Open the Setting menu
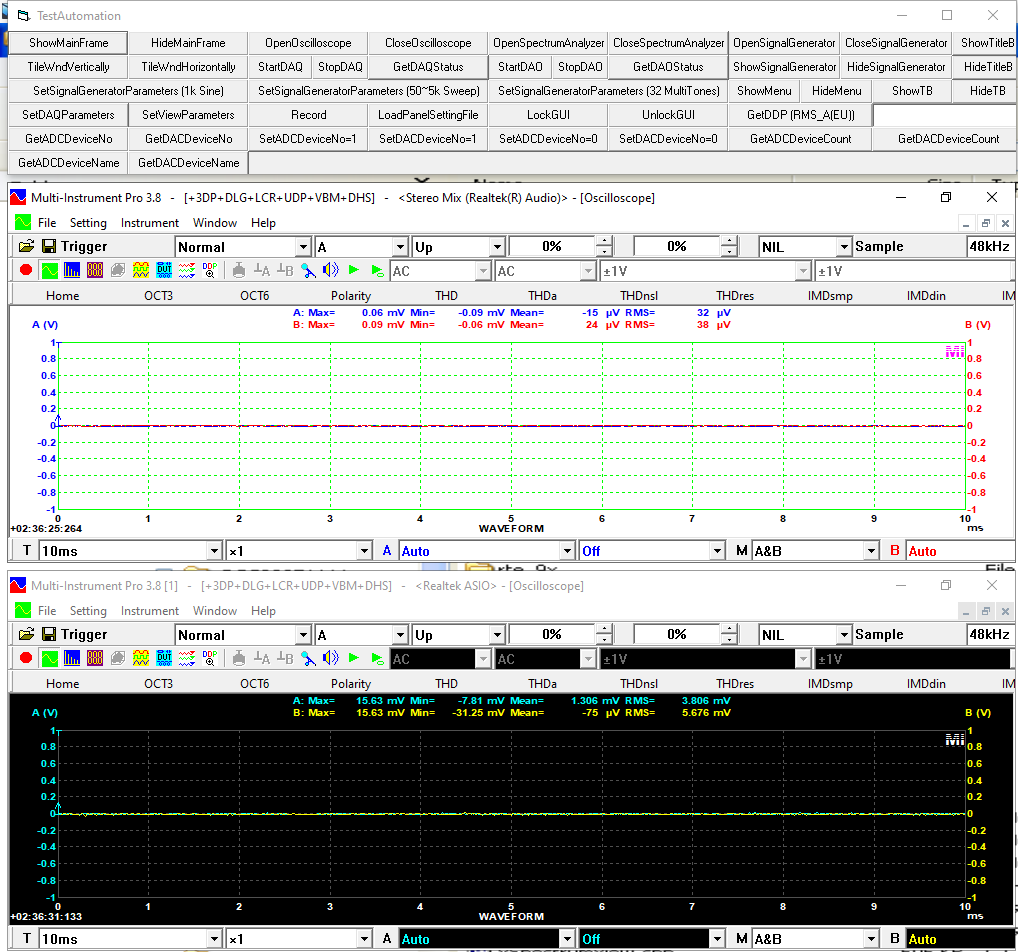 click(88, 222)
